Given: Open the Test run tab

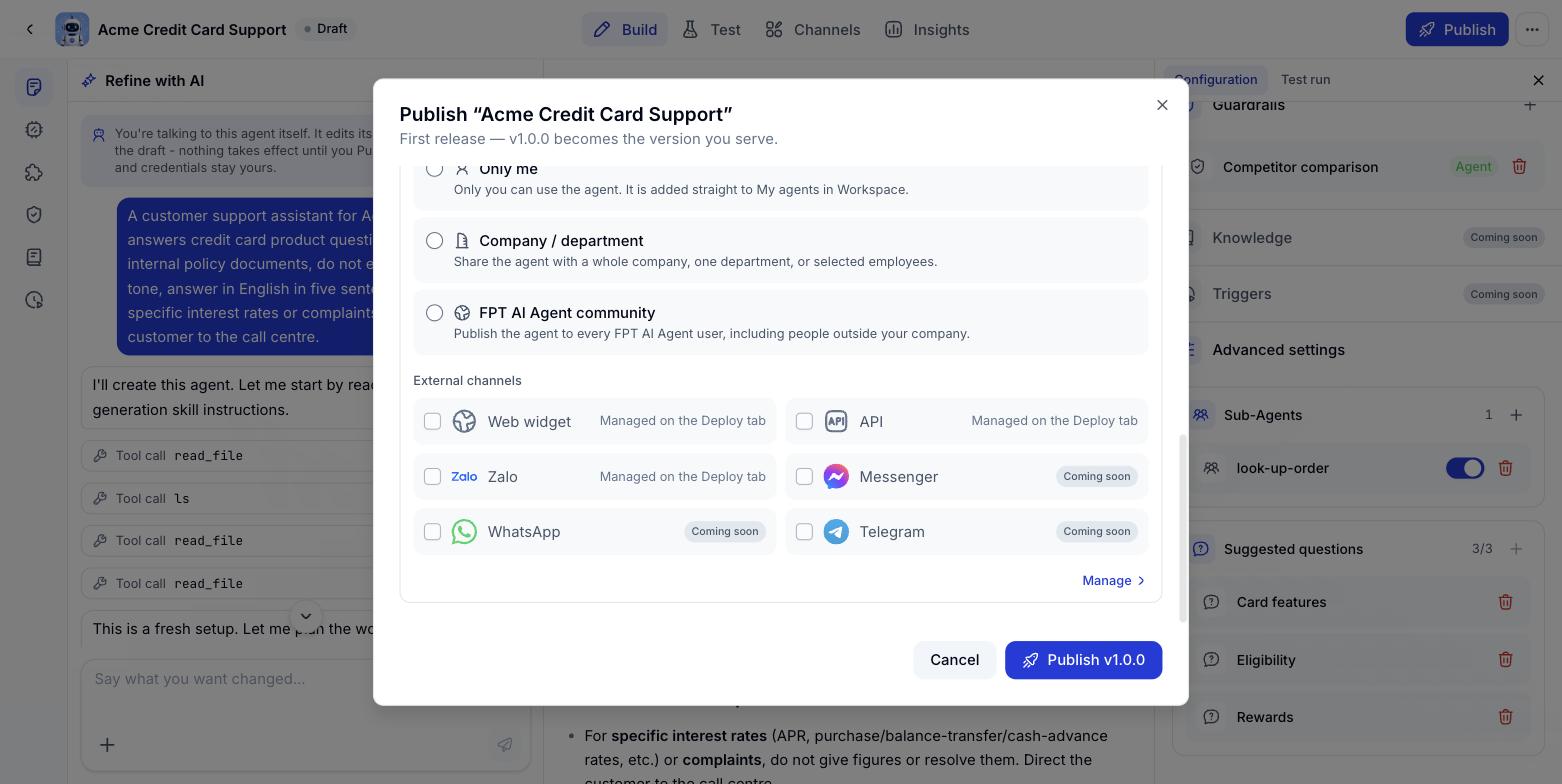Looking at the screenshot, I should coord(1305,79).
